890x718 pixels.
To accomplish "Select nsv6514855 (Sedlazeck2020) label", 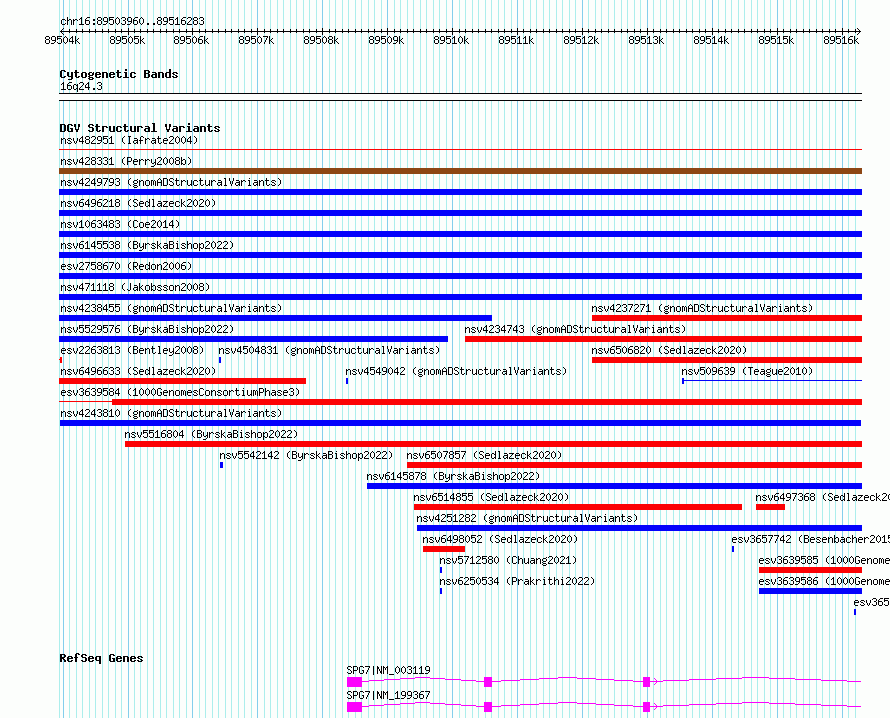I will coord(491,497).
